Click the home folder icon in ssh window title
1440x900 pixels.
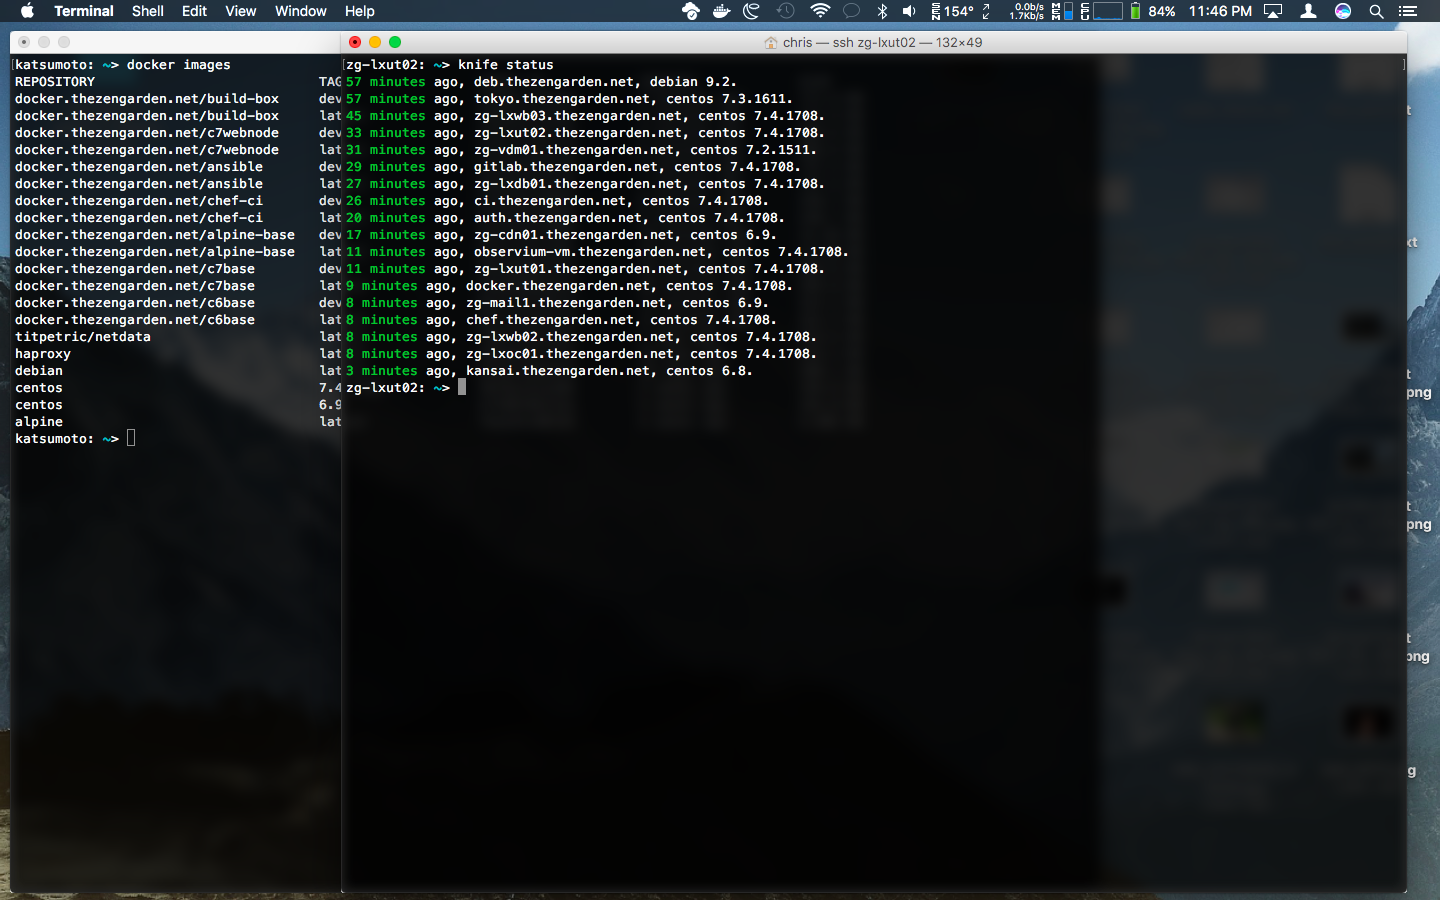point(770,42)
